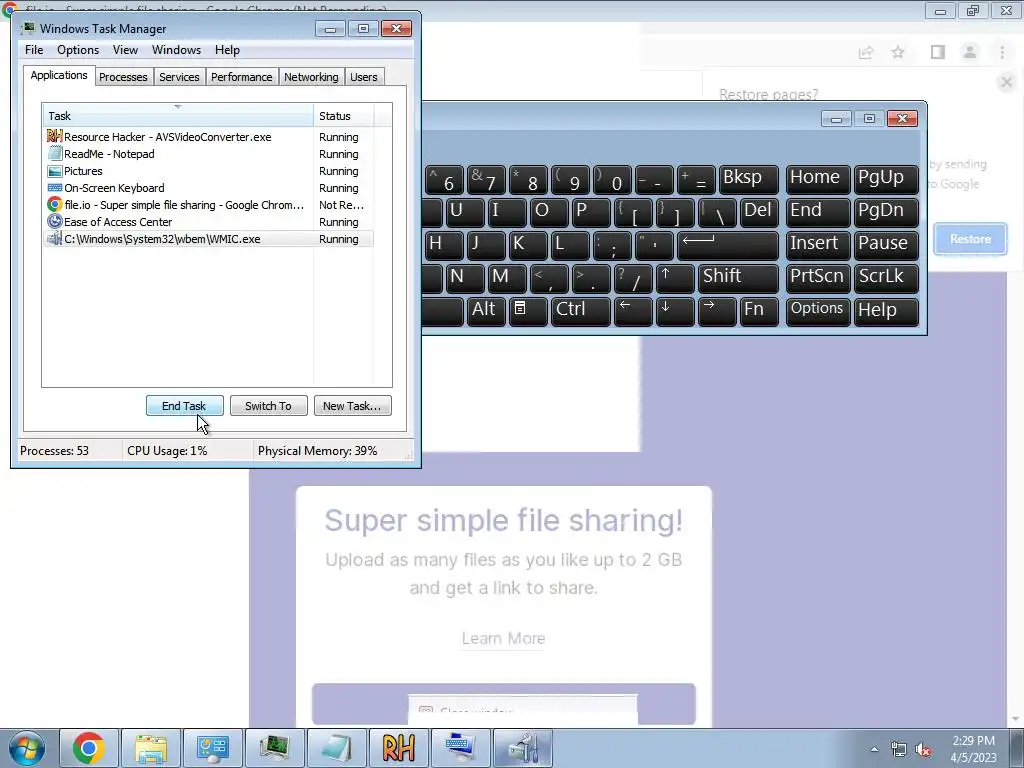Image resolution: width=1024 pixels, height=768 pixels.
Task: Click the Help key on keyboard
Action: coord(886,312)
